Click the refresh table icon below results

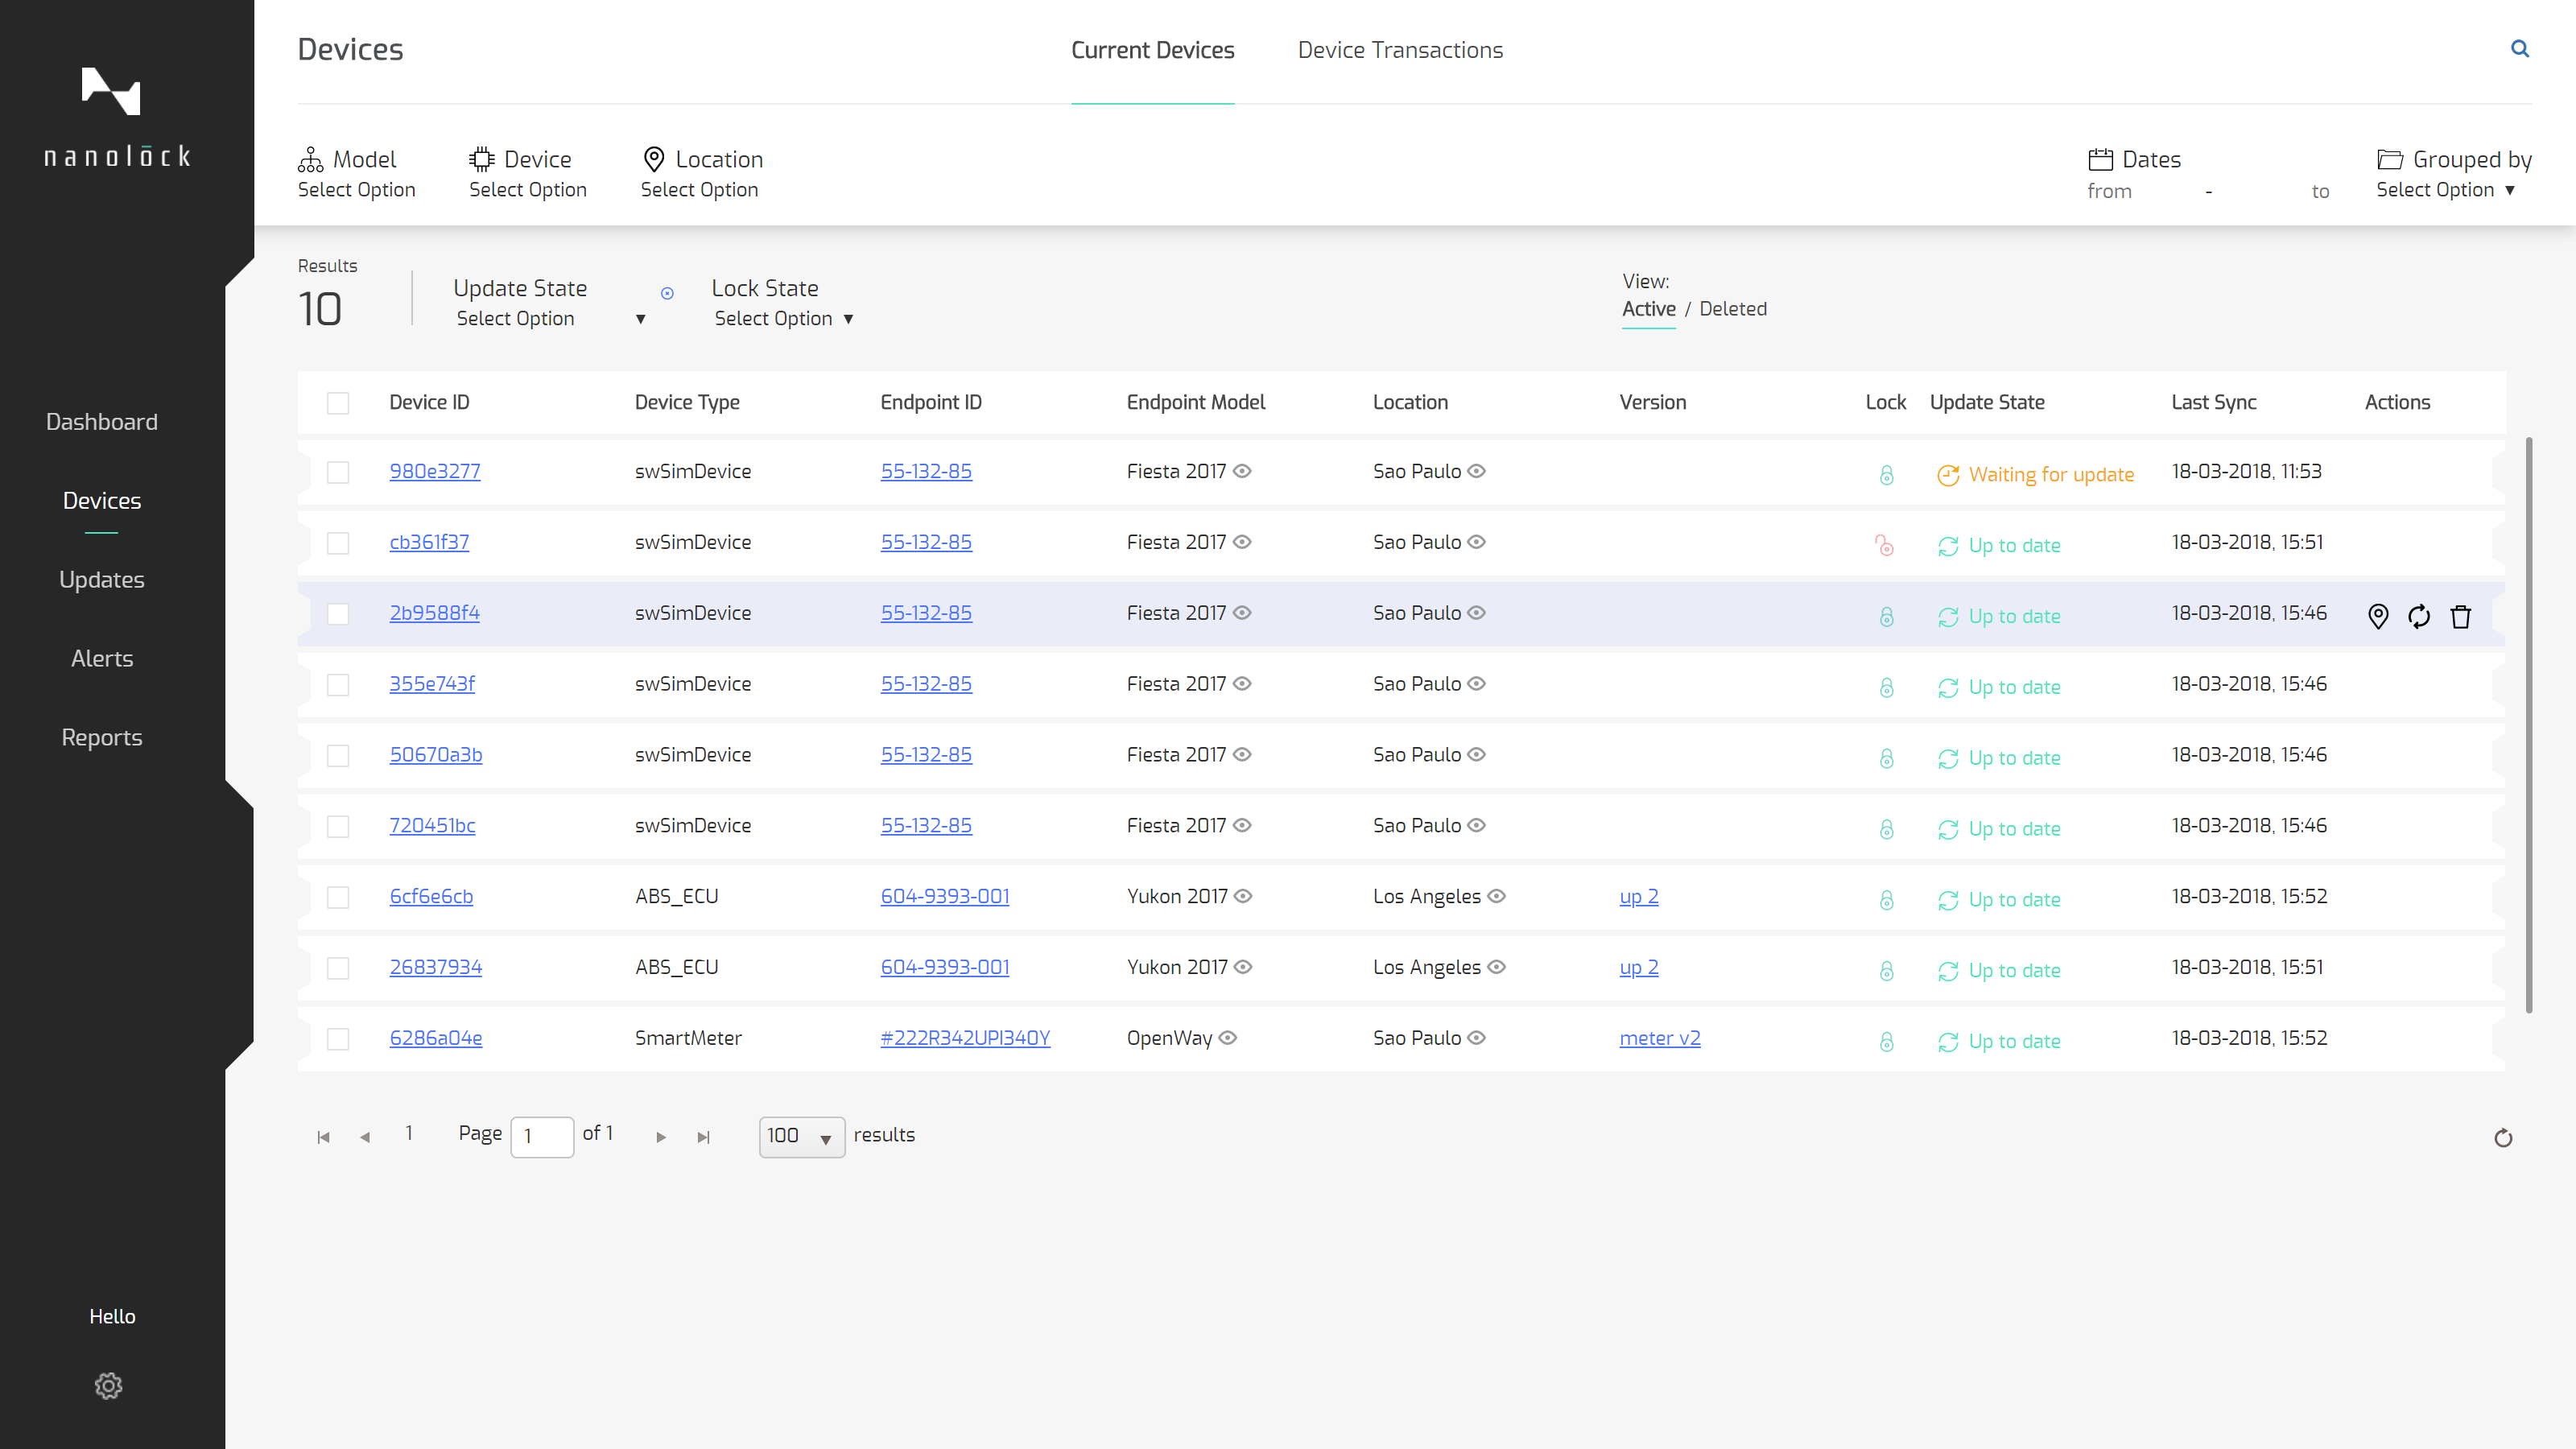click(x=2503, y=1138)
